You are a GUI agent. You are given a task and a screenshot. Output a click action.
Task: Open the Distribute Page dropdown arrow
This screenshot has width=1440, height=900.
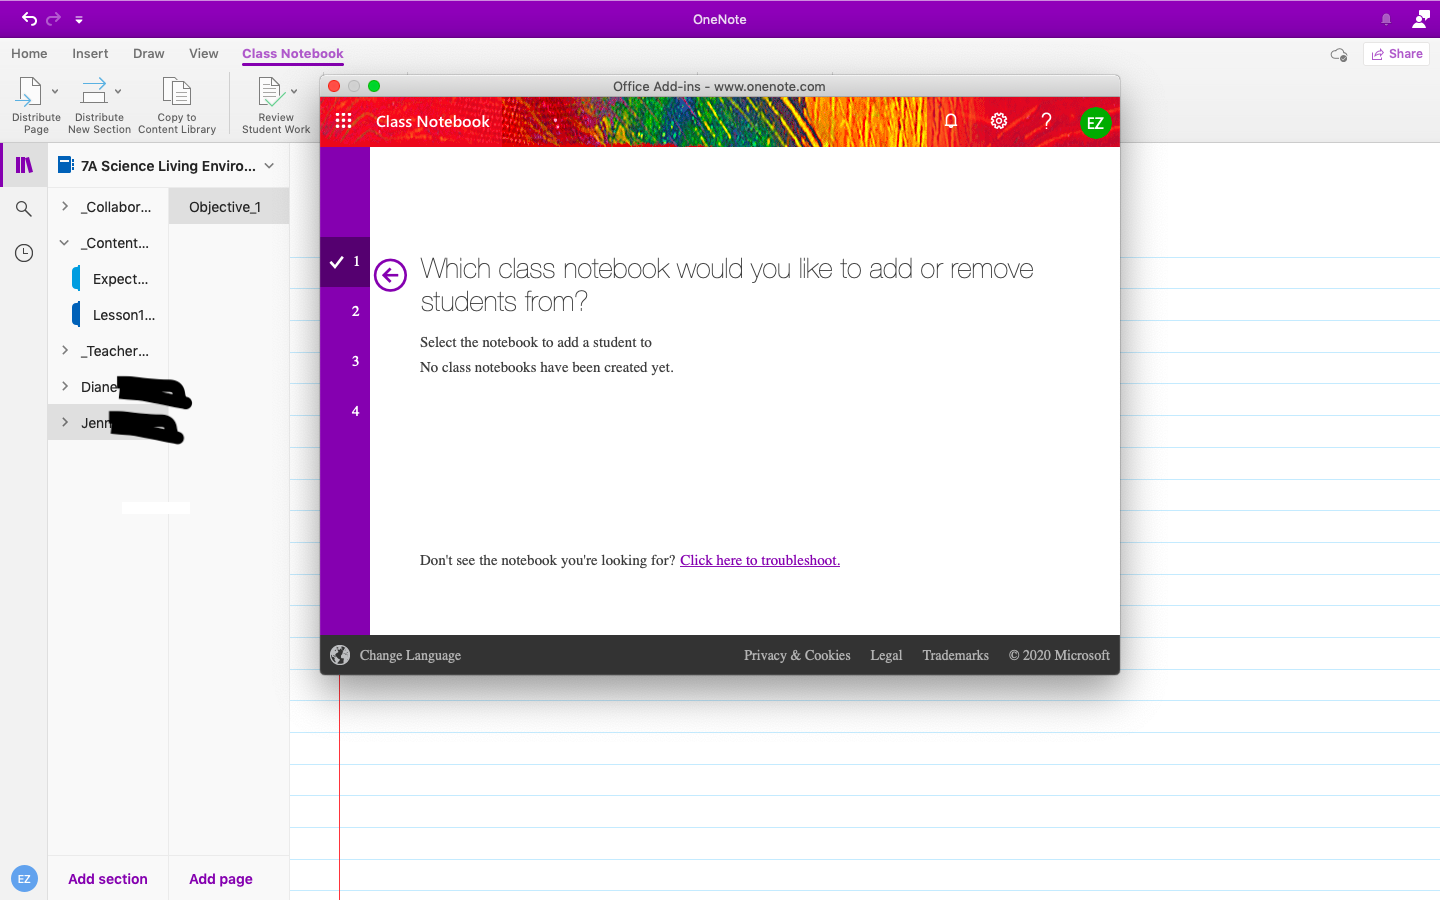pyautogui.click(x=55, y=91)
